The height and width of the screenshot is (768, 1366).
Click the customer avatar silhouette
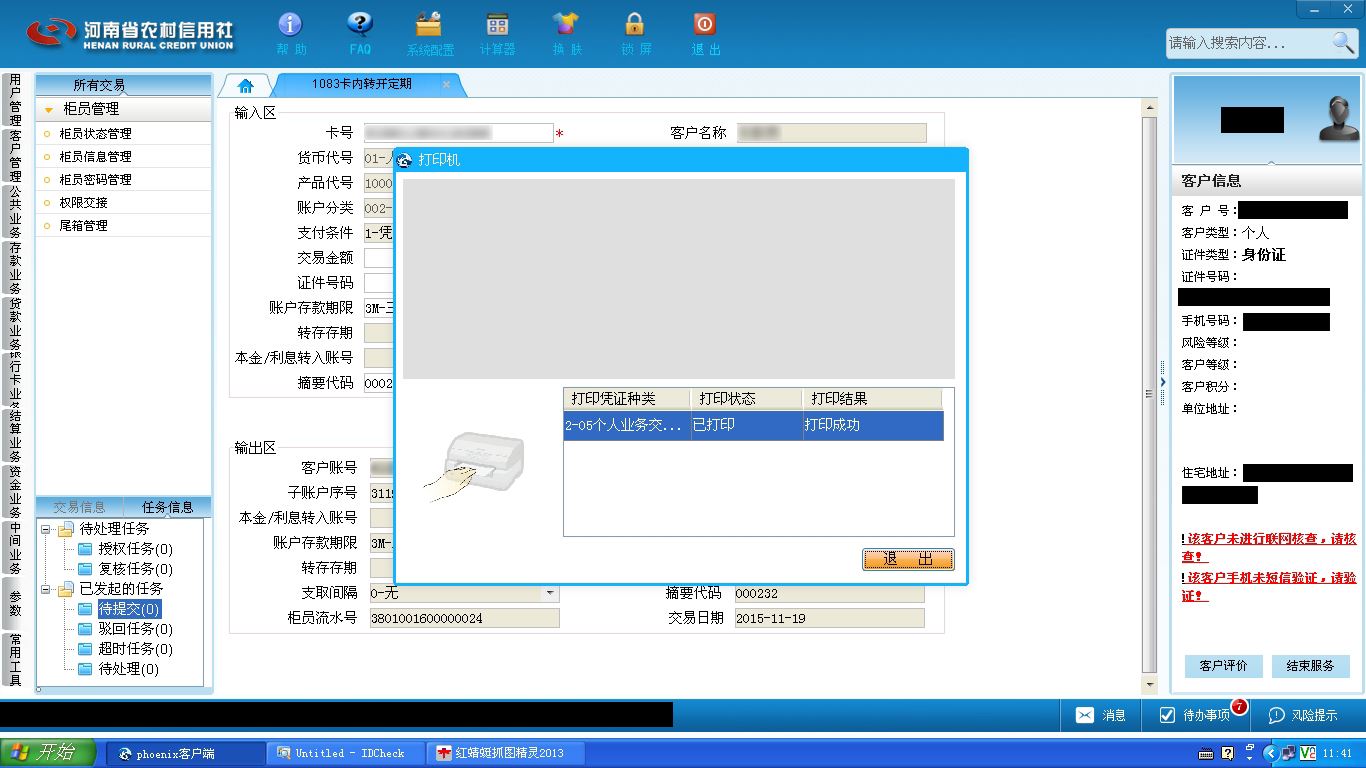coord(1337,119)
